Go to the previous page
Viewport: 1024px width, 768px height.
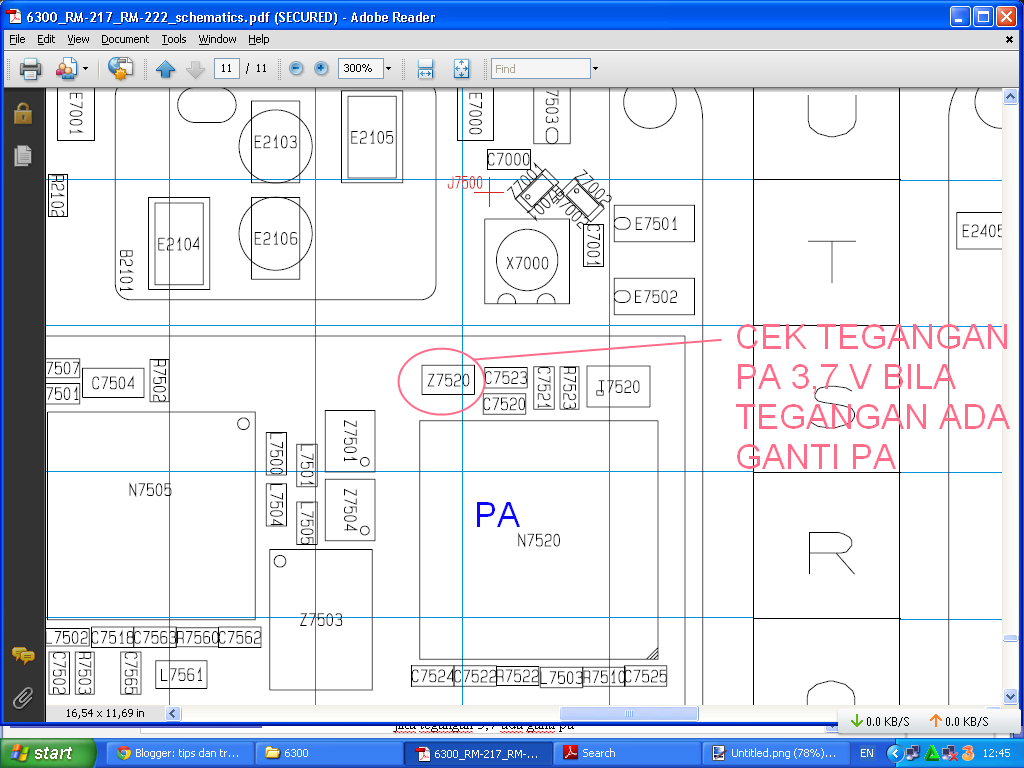click(x=167, y=70)
